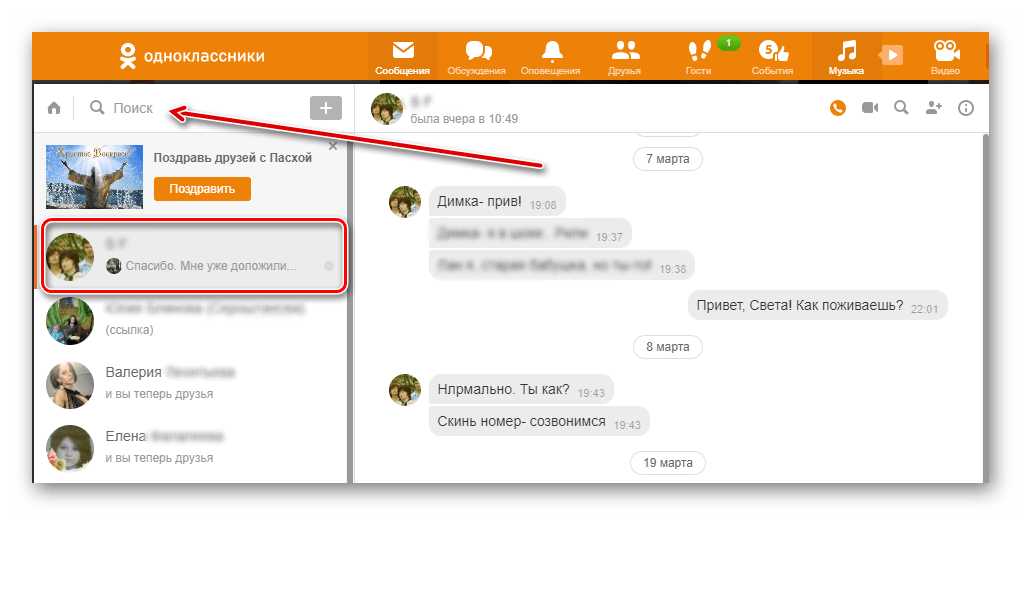Open the chat with Валерия

coord(193,383)
